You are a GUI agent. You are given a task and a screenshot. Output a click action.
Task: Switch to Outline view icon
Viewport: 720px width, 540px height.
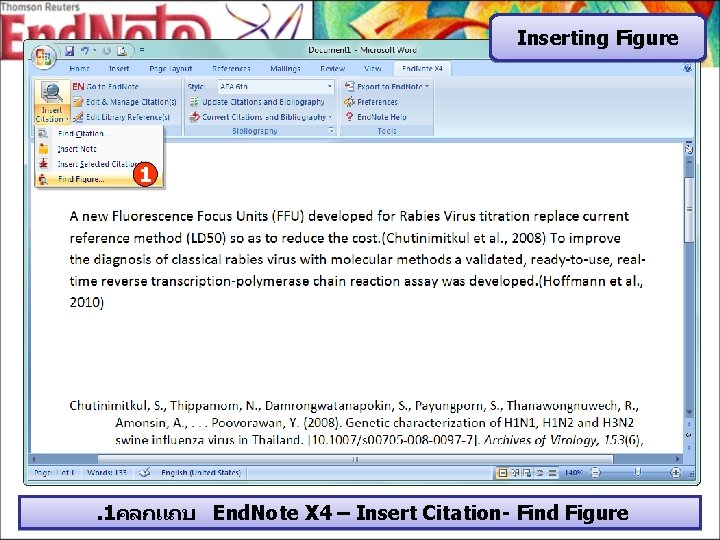[540, 473]
